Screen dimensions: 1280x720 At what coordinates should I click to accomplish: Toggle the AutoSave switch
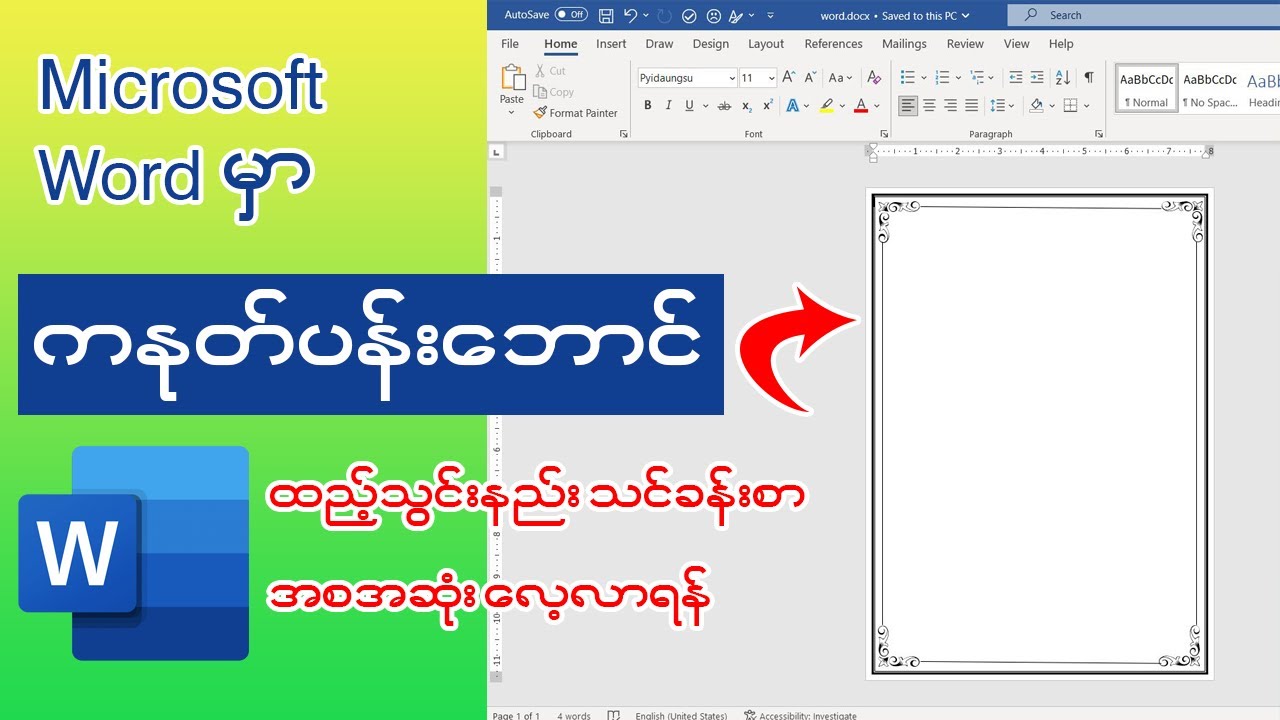pyautogui.click(x=572, y=15)
